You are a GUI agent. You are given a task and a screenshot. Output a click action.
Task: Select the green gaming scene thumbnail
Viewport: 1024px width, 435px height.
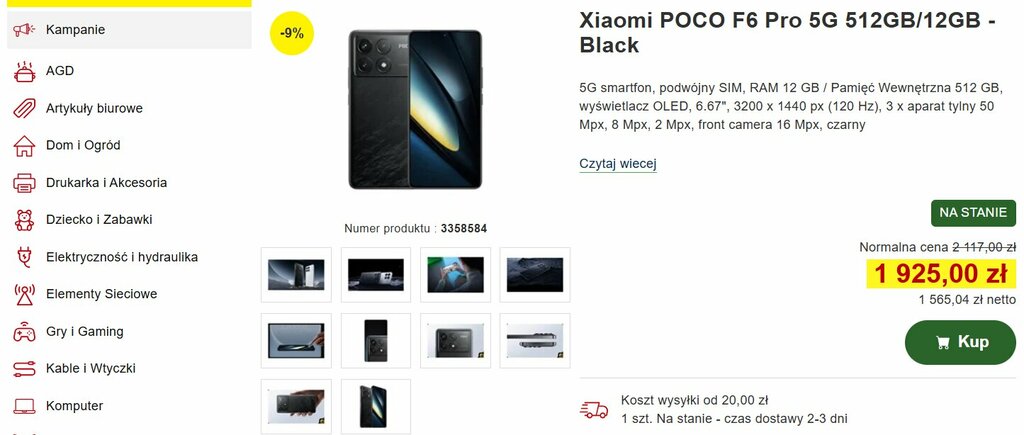pyautogui.click(x=455, y=275)
